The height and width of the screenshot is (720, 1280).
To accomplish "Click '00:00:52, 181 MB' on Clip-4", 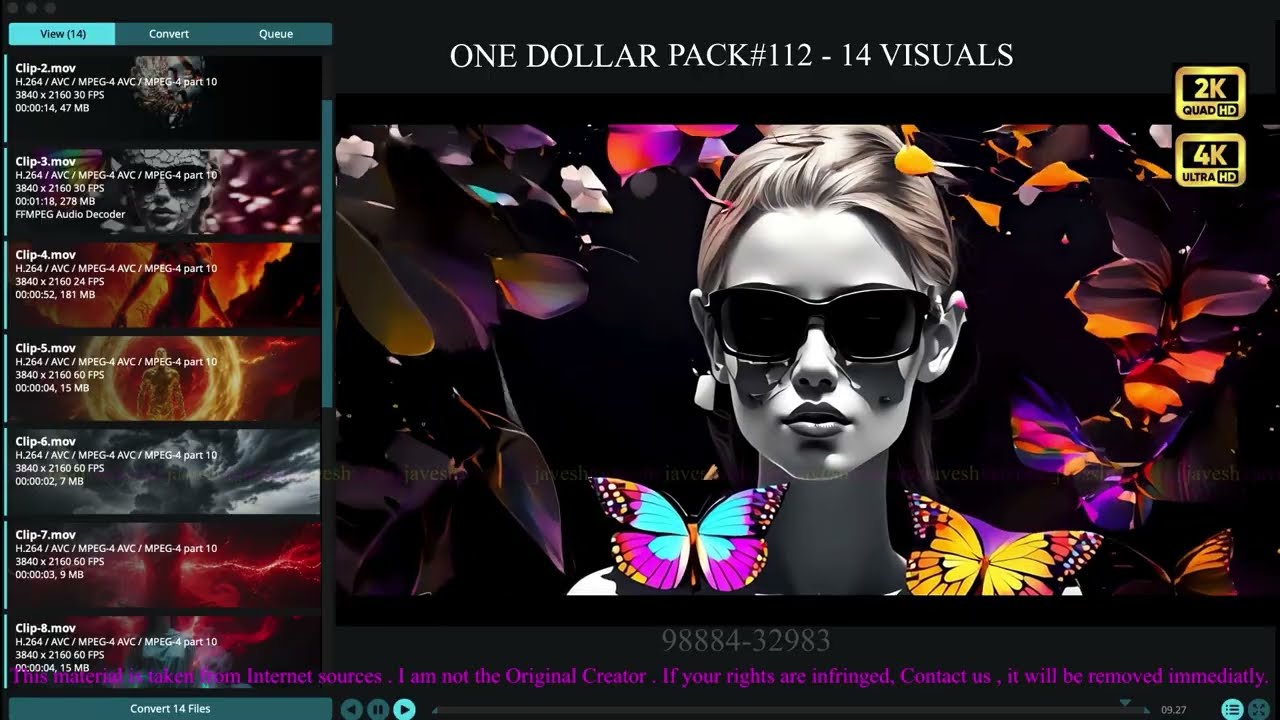I will (55, 295).
